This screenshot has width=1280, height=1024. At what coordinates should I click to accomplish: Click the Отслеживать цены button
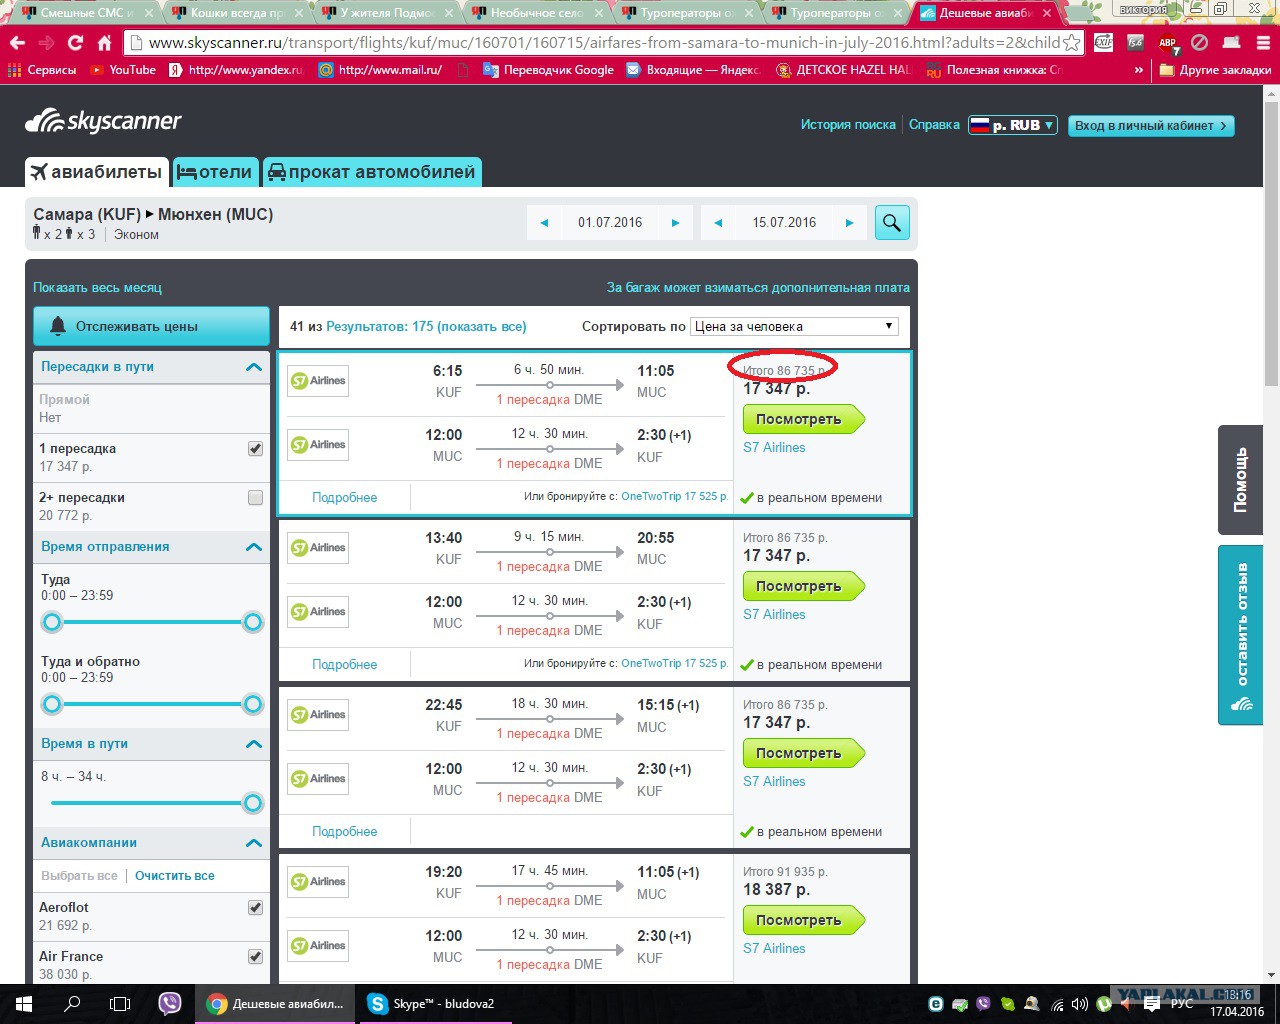pos(151,326)
